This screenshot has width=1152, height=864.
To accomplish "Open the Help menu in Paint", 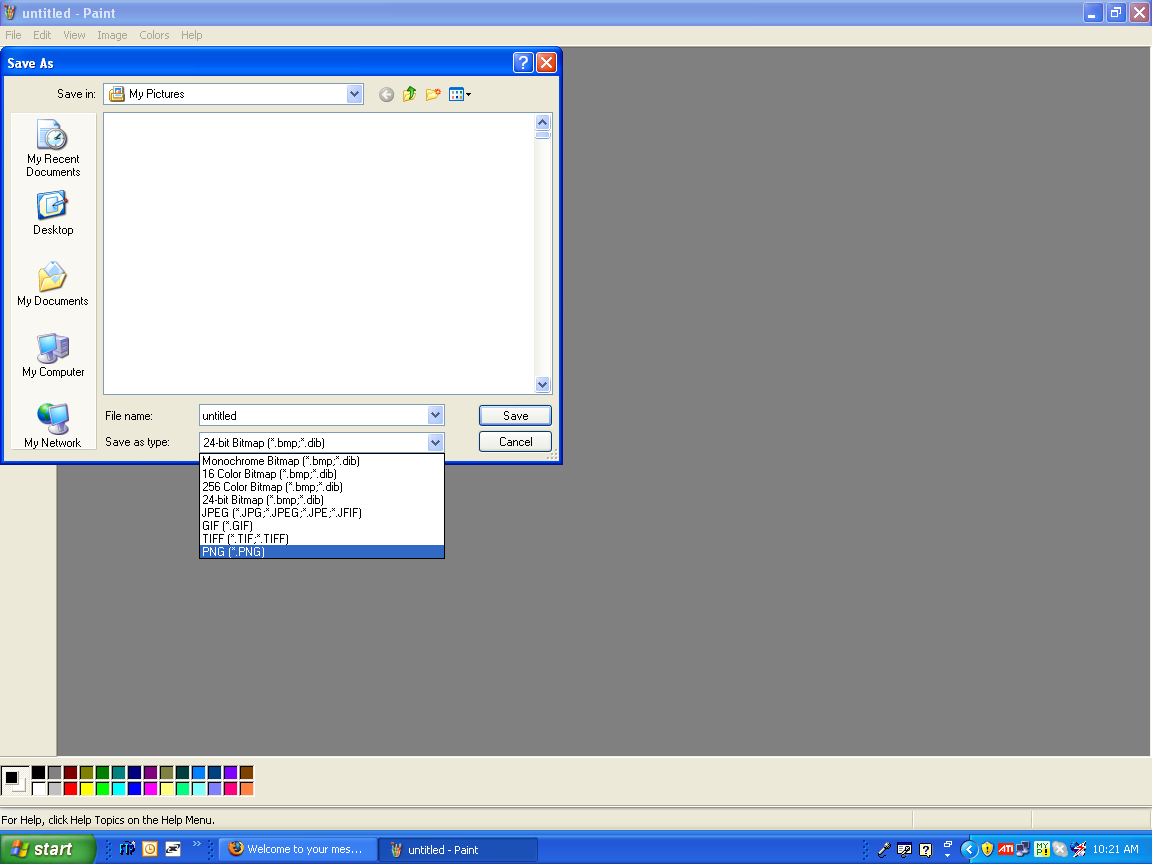I will (192, 35).
